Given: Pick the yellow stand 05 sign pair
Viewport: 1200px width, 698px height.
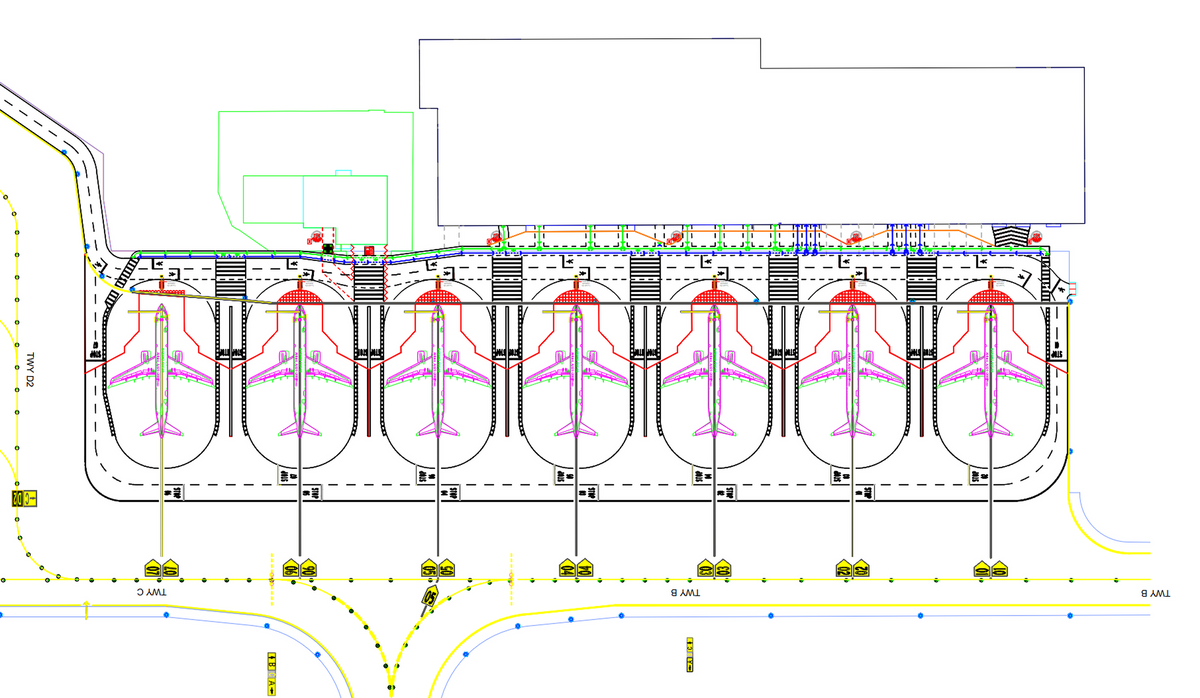Looking at the screenshot, I should click(x=438, y=569).
